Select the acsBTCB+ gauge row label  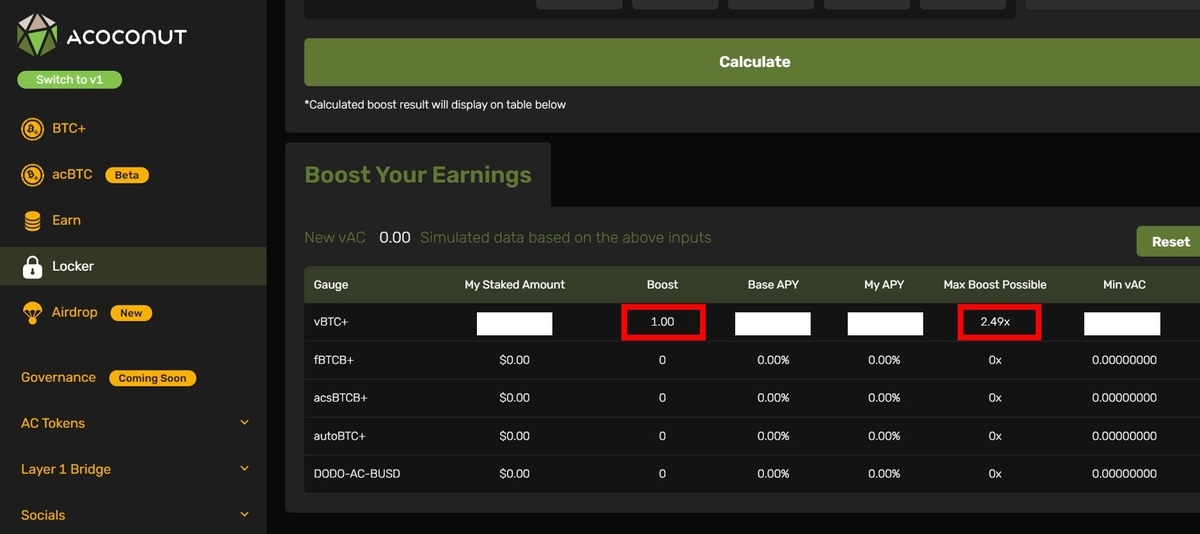pyautogui.click(x=341, y=398)
